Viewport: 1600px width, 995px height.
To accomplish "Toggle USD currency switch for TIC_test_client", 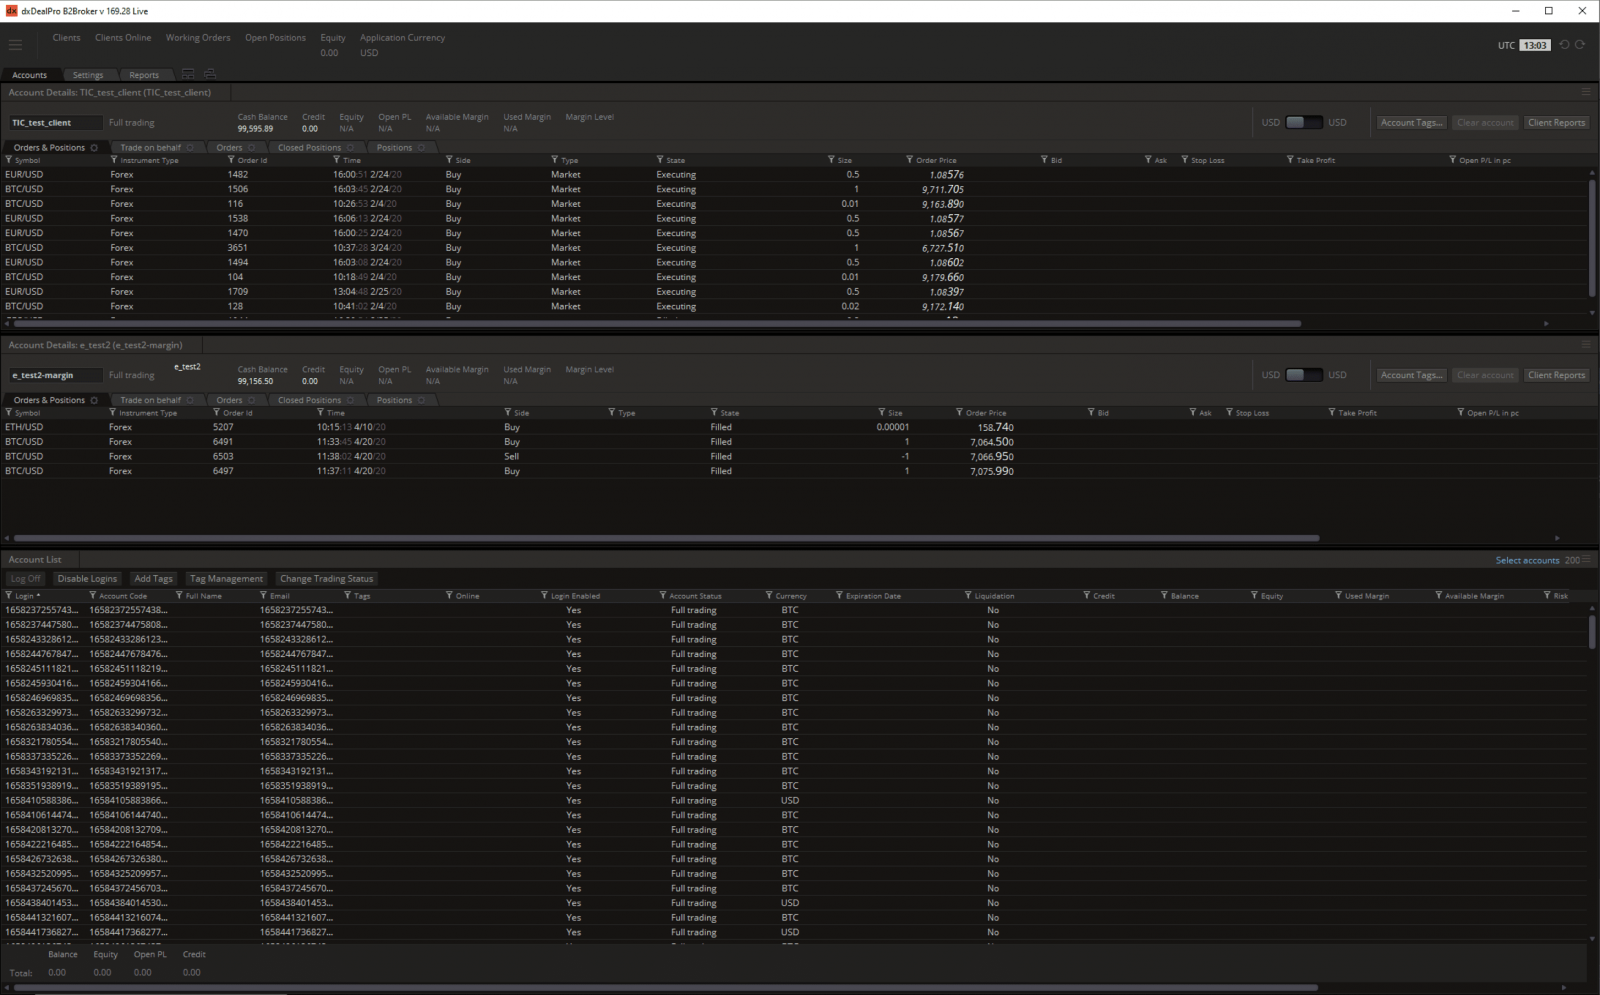I will 1303,122.
